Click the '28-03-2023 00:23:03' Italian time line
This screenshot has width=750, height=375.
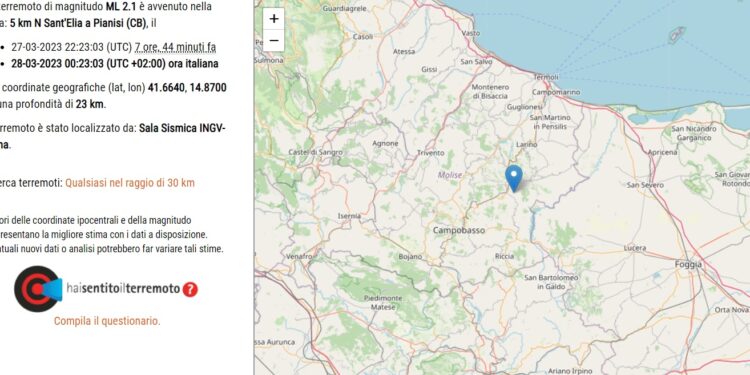click(x=115, y=64)
